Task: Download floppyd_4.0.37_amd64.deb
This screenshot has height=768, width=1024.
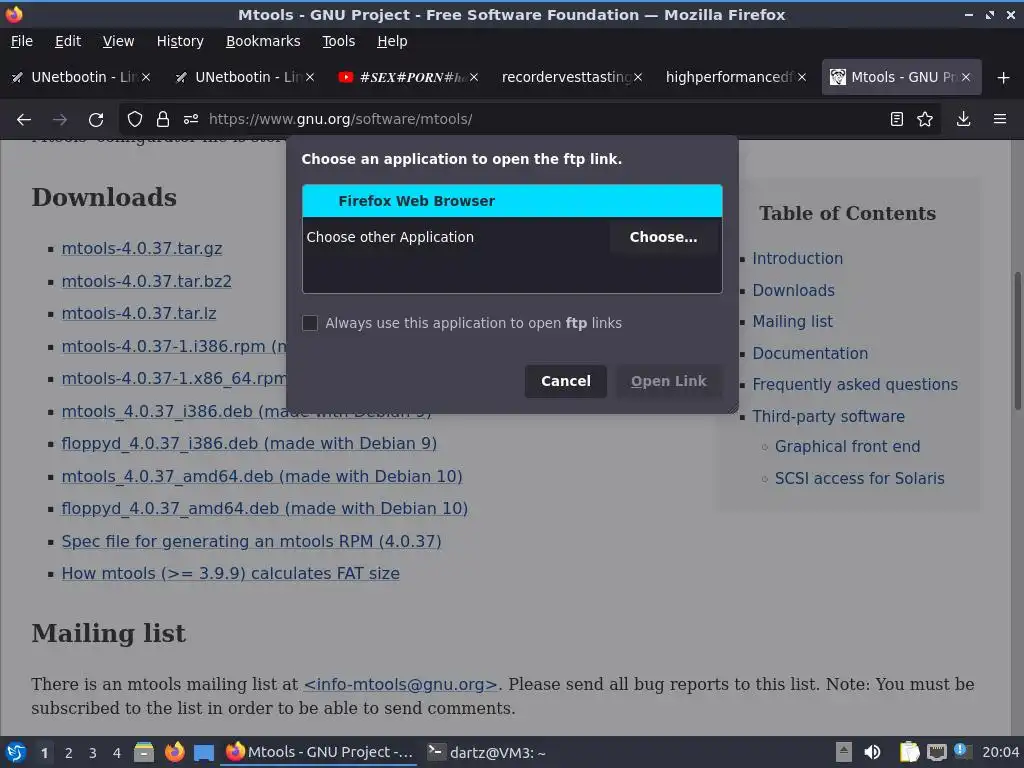Action: [264, 509]
